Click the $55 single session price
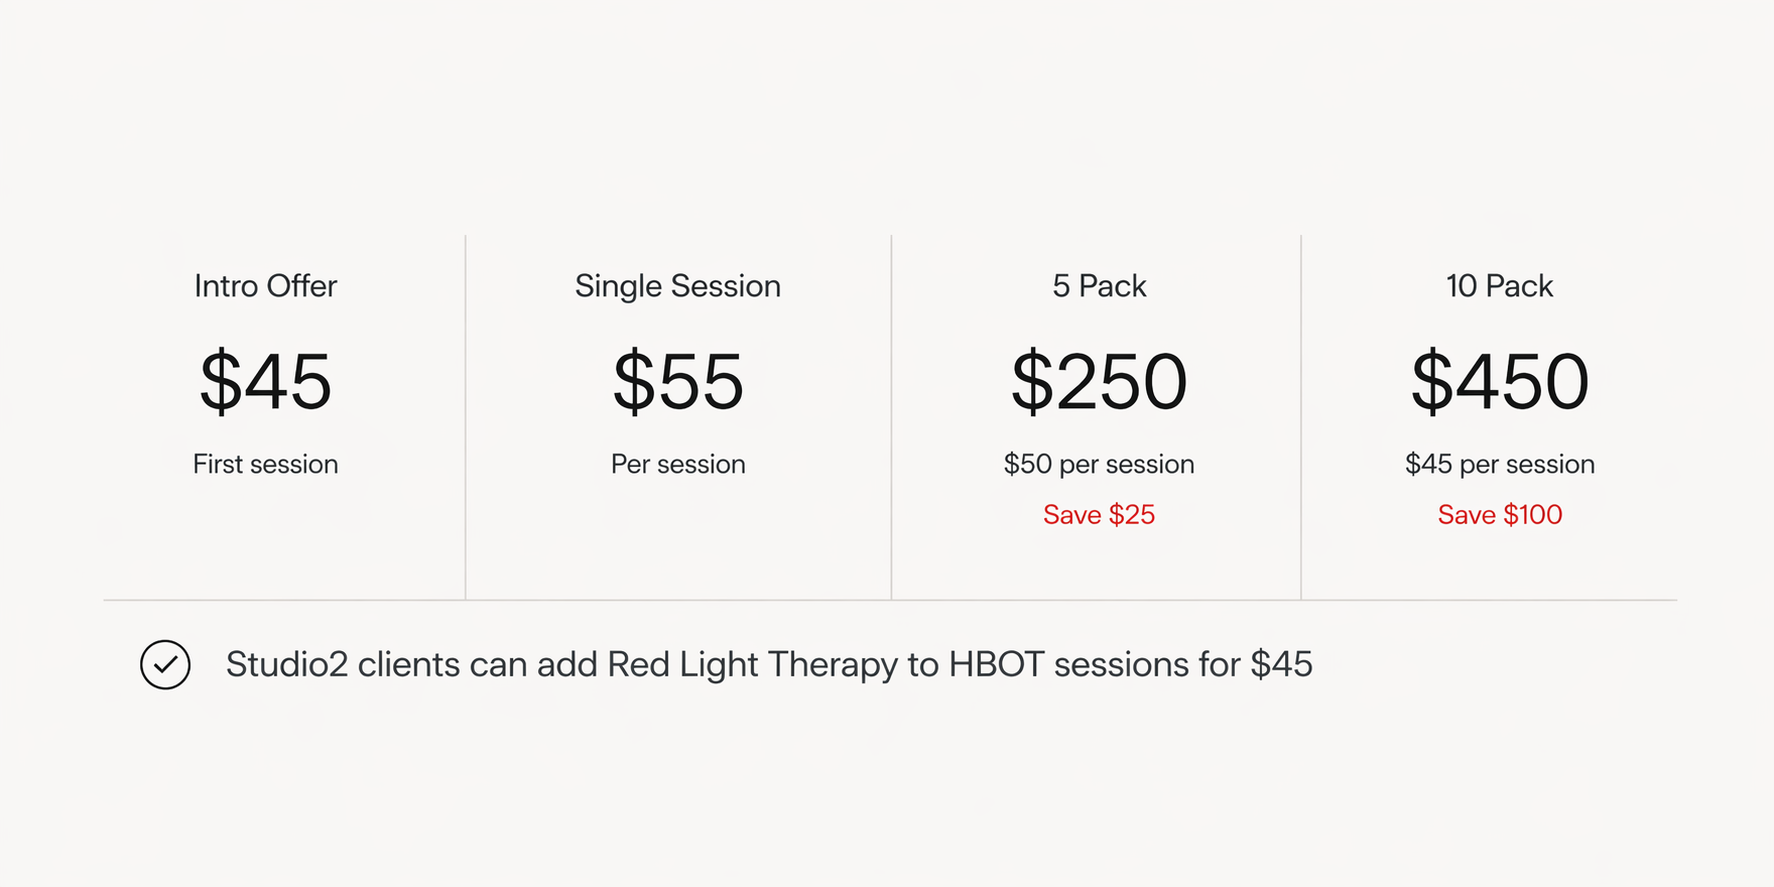This screenshot has width=1774, height=887. click(677, 381)
